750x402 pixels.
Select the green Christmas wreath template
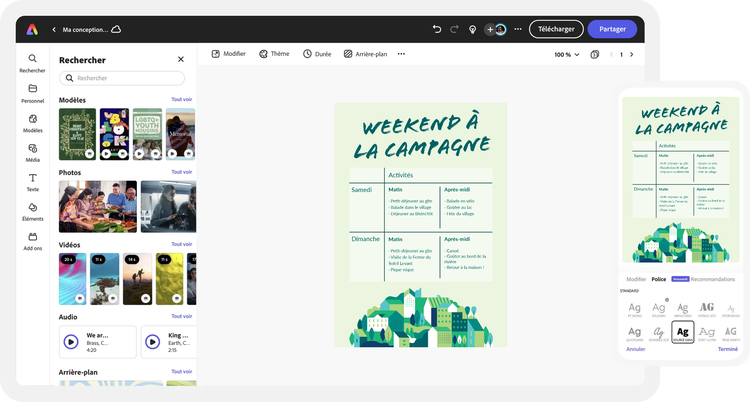click(77, 134)
